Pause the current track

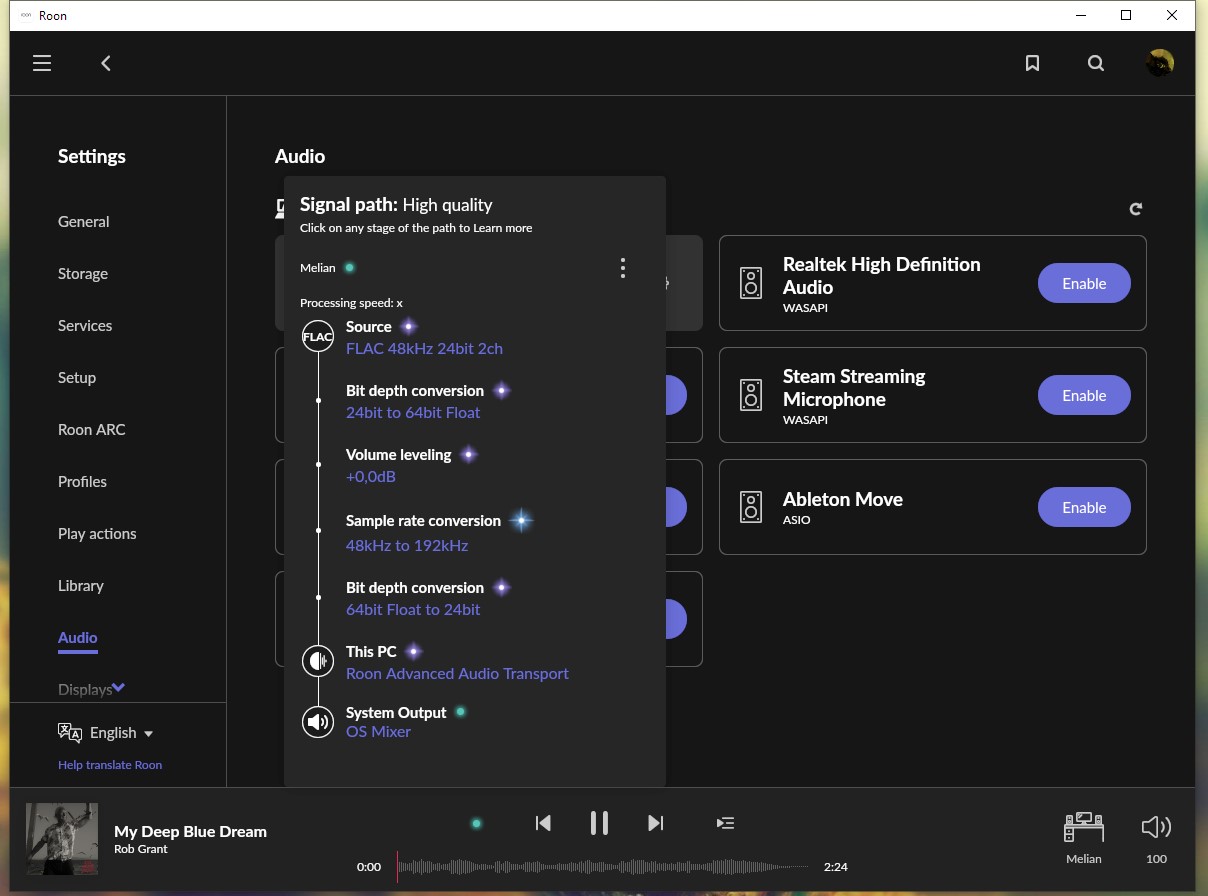(599, 823)
